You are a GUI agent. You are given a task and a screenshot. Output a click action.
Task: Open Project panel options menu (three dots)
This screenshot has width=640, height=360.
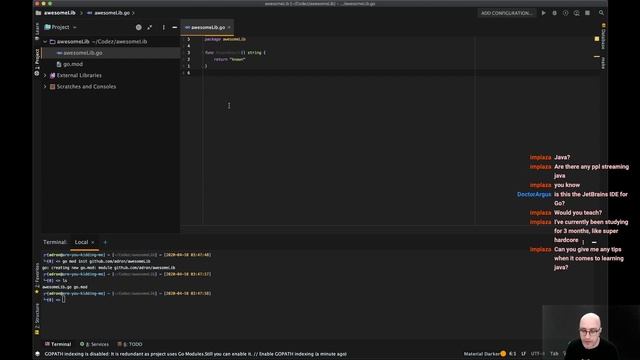(x=164, y=27)
